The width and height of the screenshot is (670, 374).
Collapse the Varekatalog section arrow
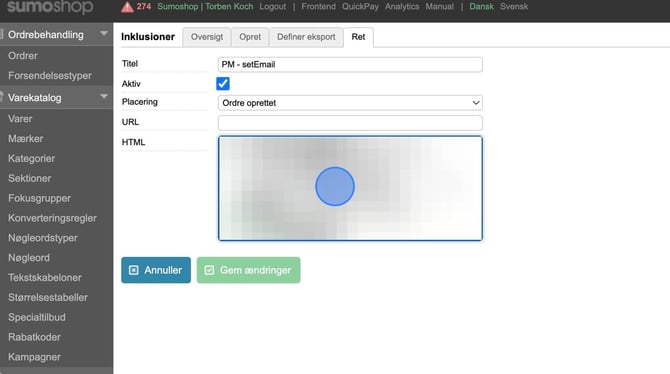[103, 97]
